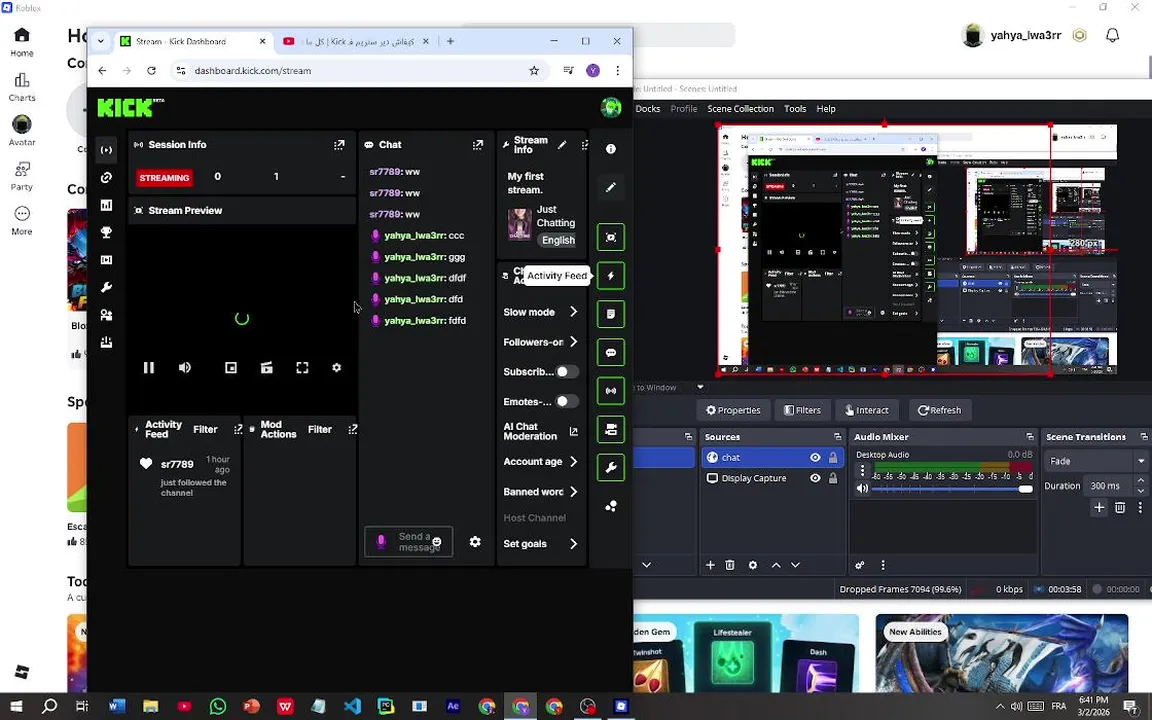
Task: Mute Desktop Audio speaker icon in OBS
Action: pos(863,489)
